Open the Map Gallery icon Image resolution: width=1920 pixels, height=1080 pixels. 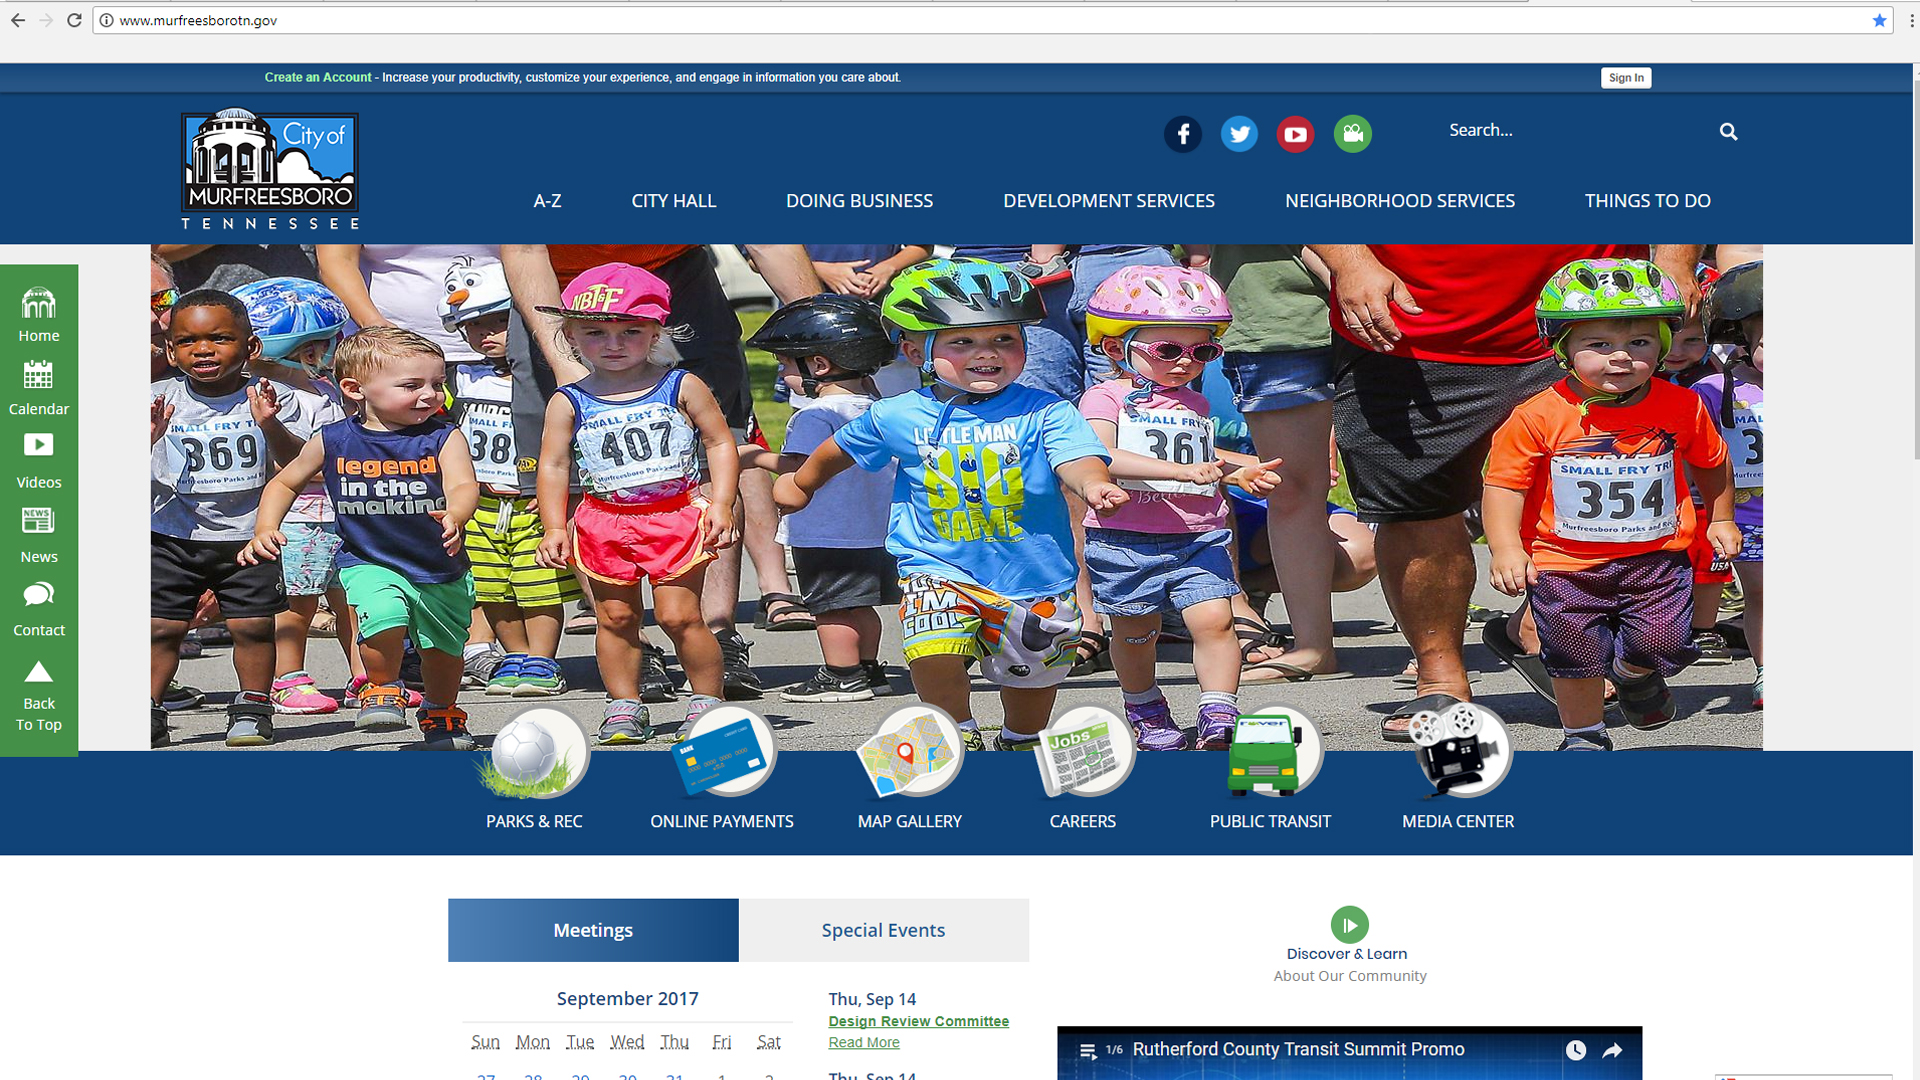point(909,754)
